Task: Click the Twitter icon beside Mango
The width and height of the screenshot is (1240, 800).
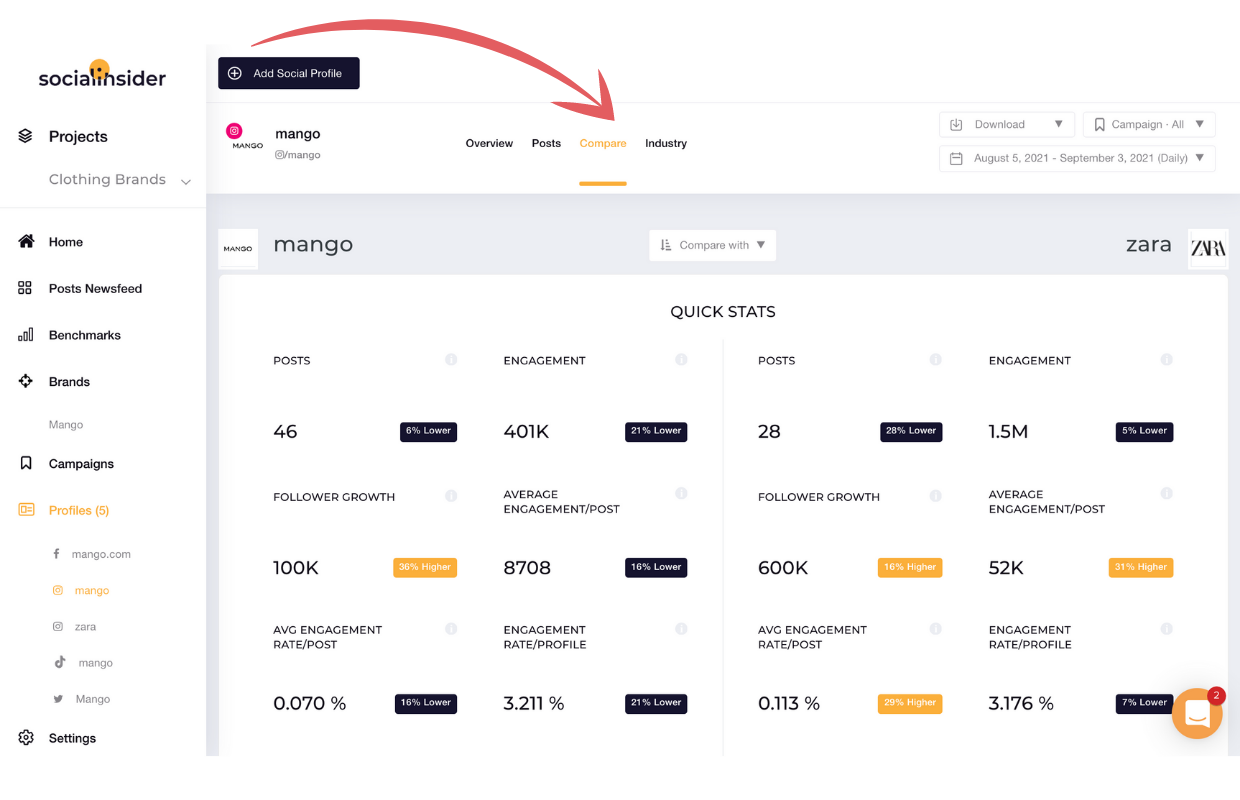Action: [x=59, y=699]
